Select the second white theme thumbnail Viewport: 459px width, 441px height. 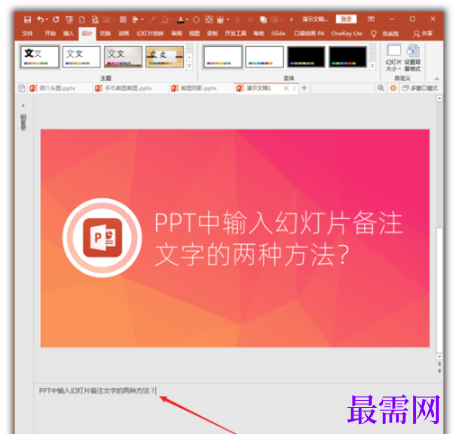coord(81,57)
